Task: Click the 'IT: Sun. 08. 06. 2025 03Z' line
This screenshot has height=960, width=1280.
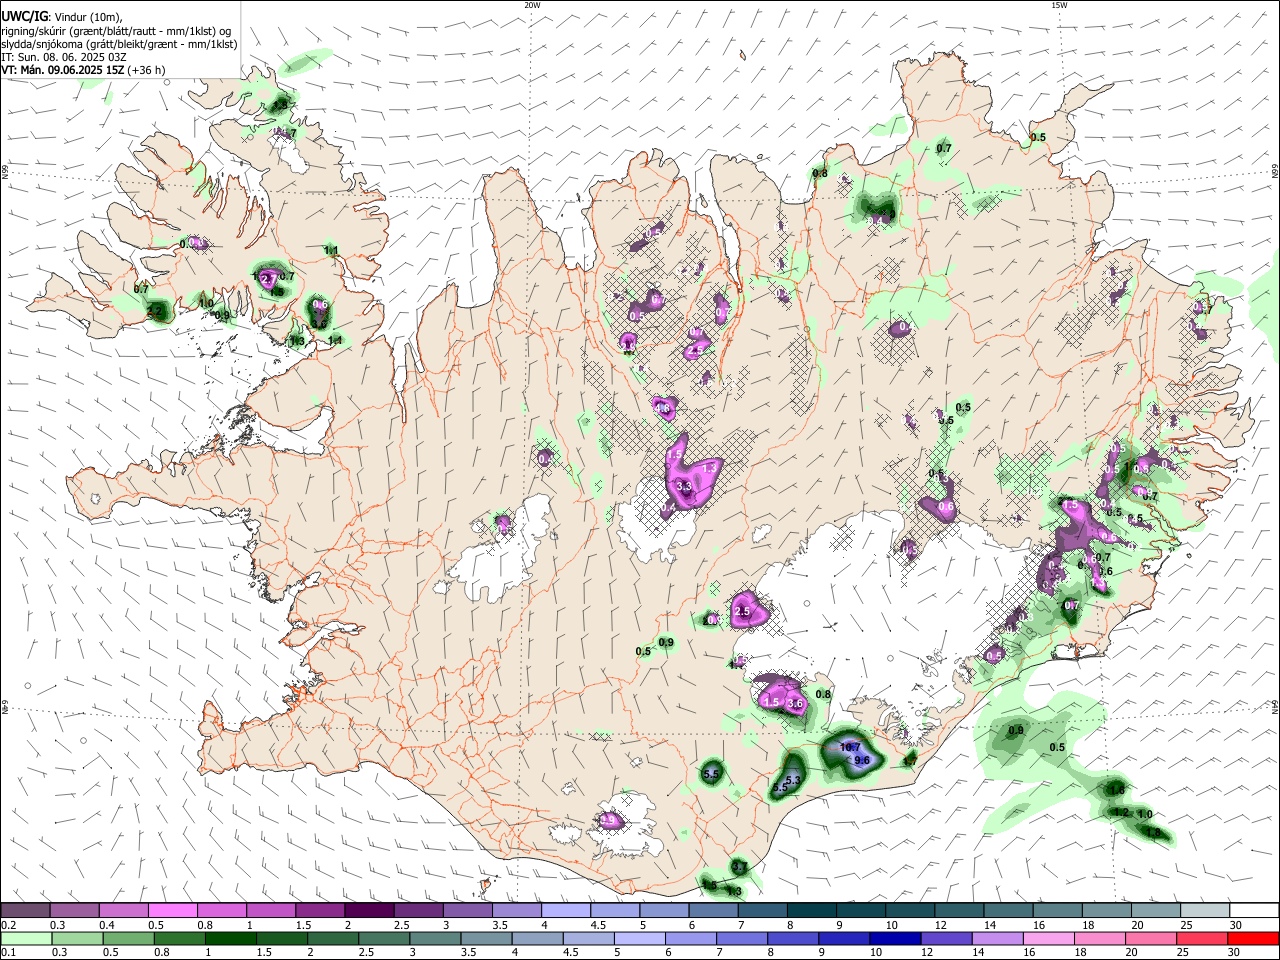Action: pyautogui.click(x=63, y=57)
